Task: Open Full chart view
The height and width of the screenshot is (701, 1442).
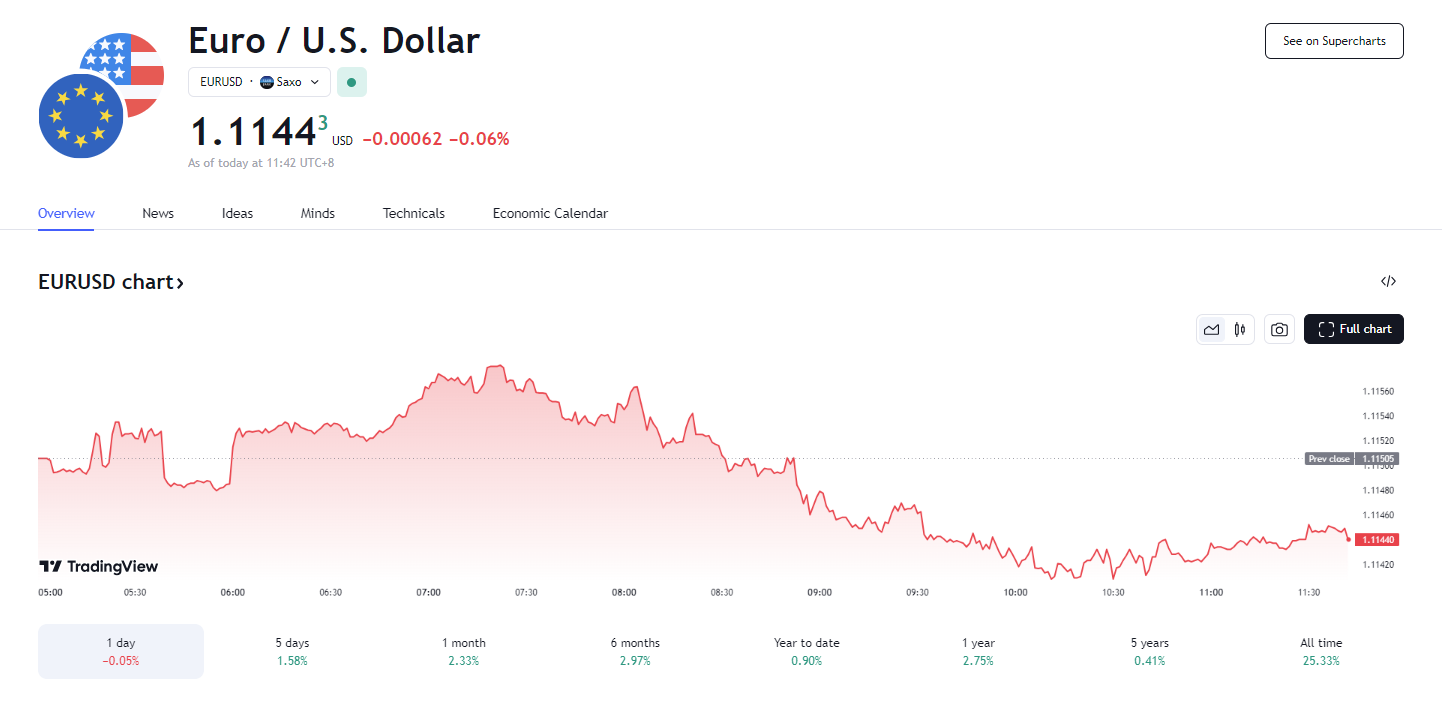Action: pos(1354,329)
